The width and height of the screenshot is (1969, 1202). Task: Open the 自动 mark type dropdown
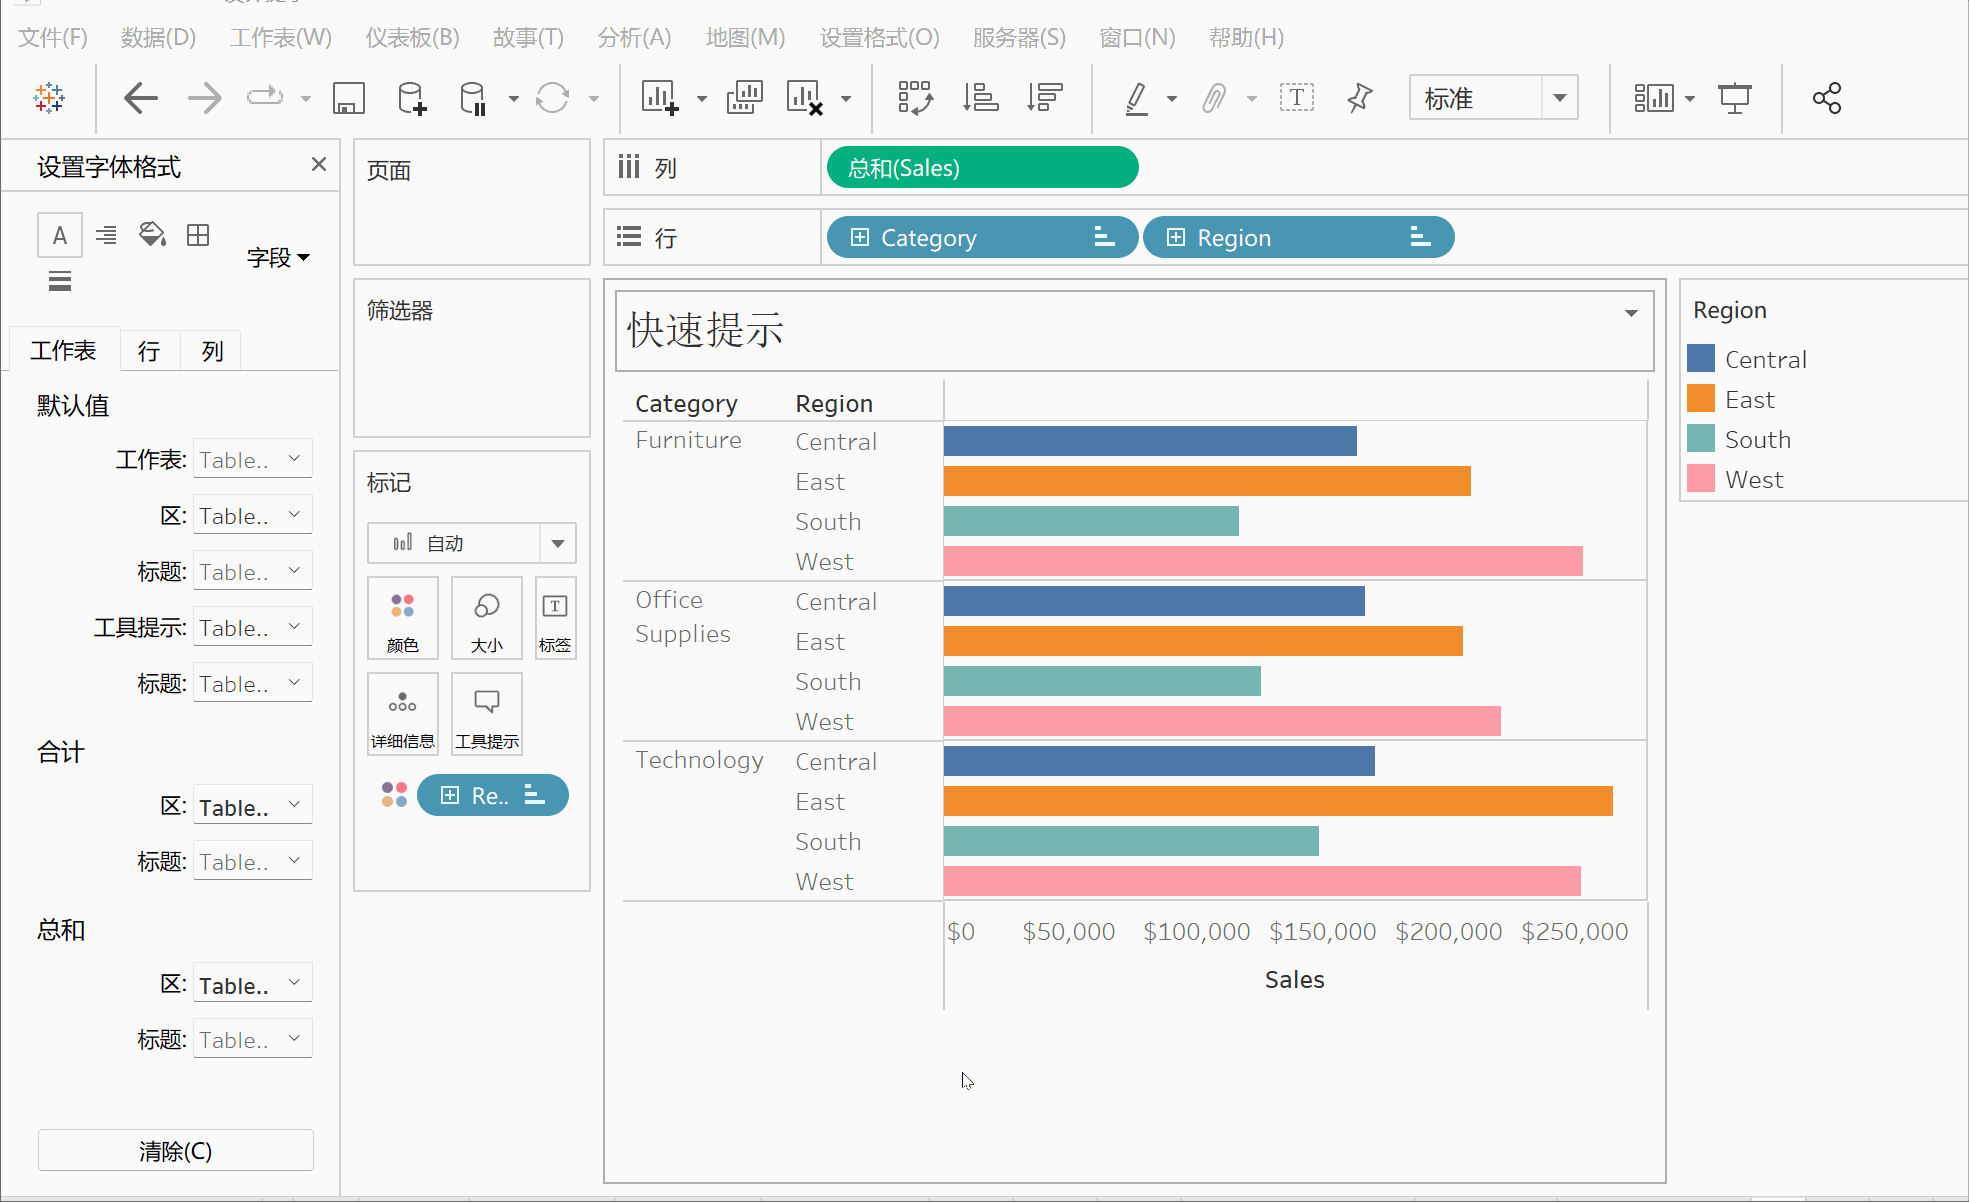point(557,543)
